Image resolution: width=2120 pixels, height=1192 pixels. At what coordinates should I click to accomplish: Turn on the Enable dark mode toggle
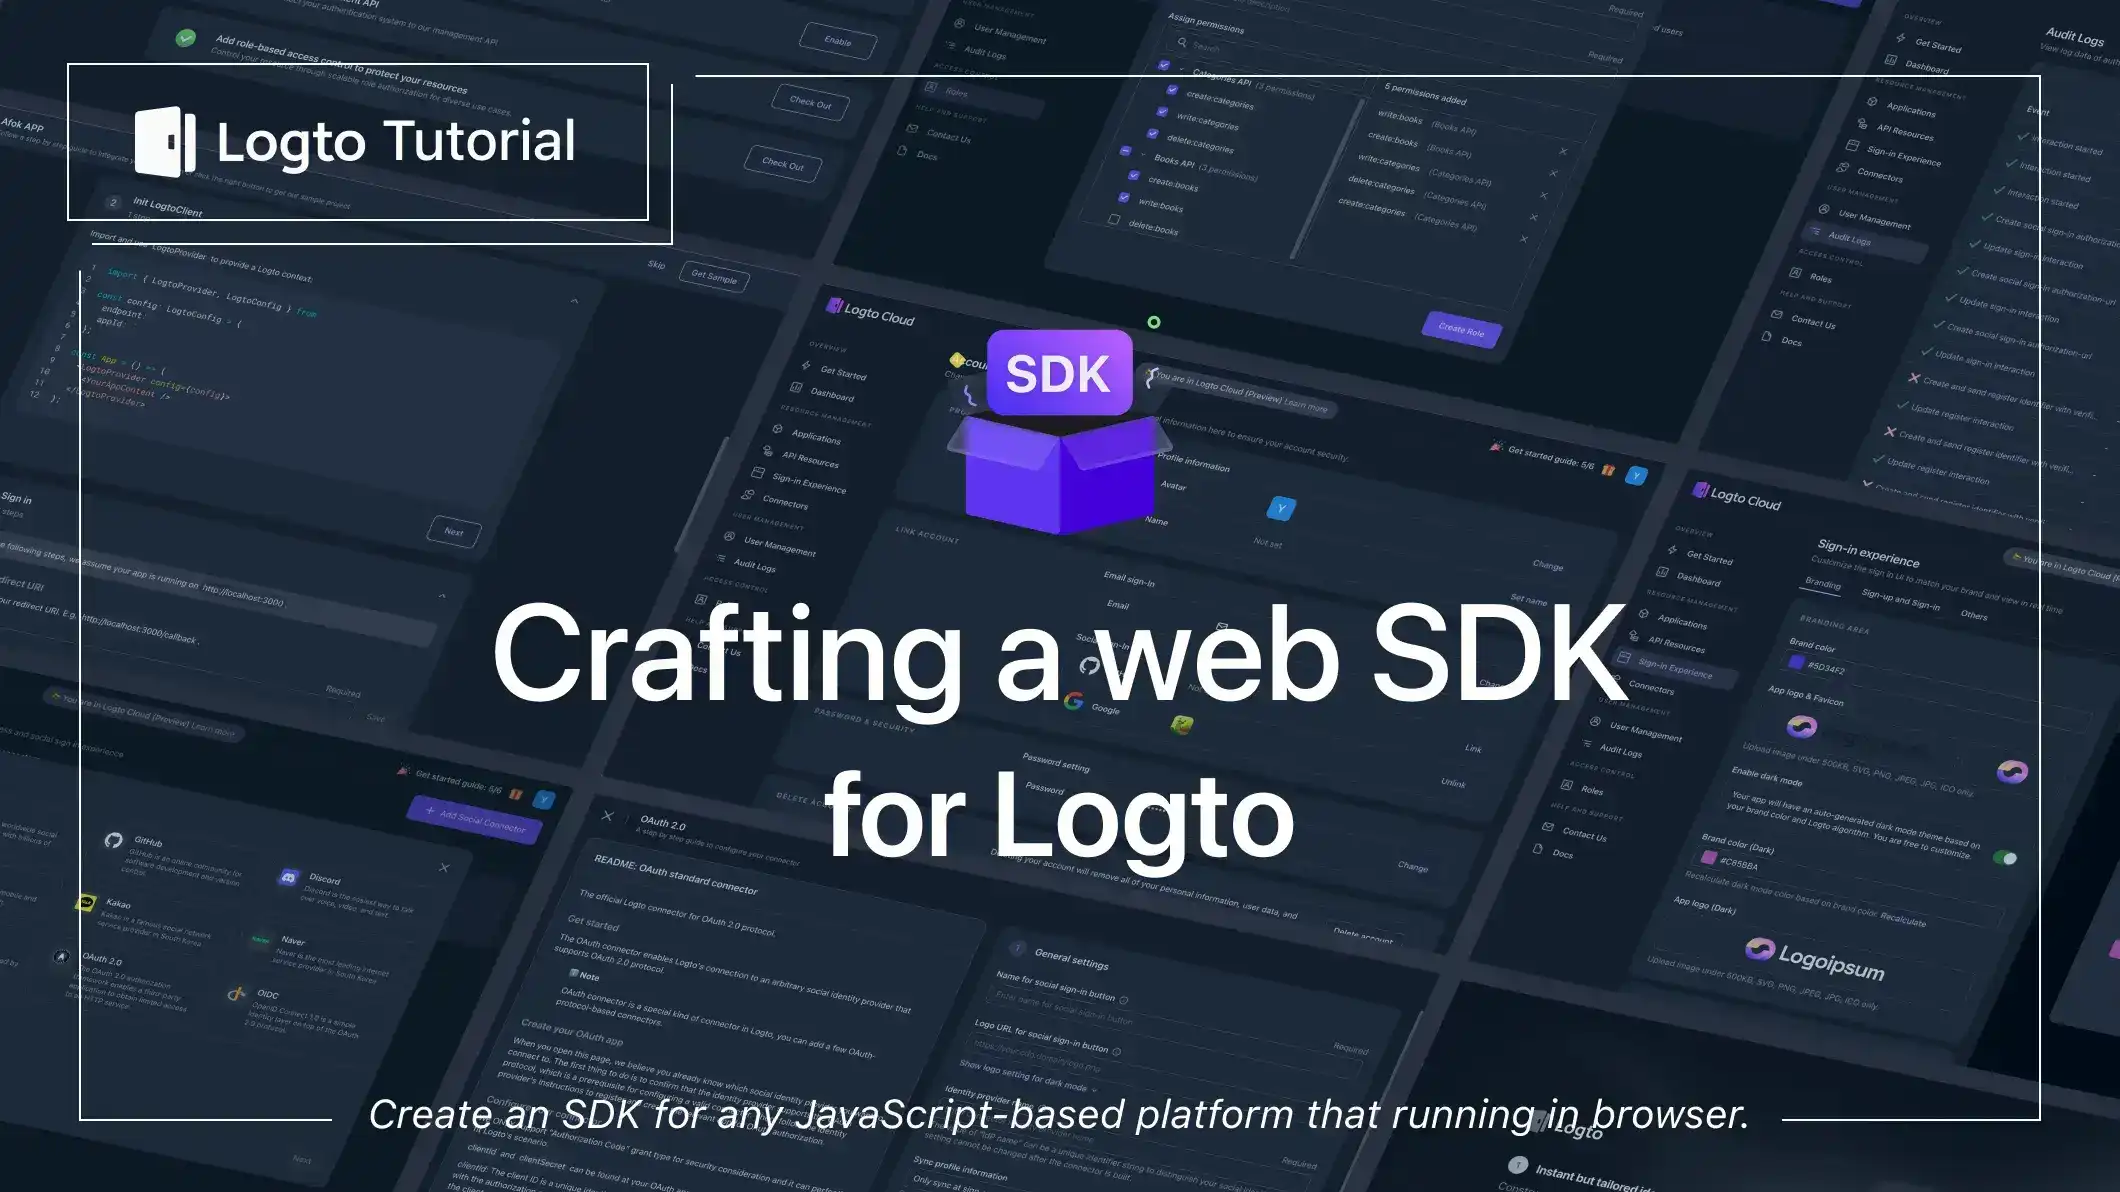[2005, 856]
